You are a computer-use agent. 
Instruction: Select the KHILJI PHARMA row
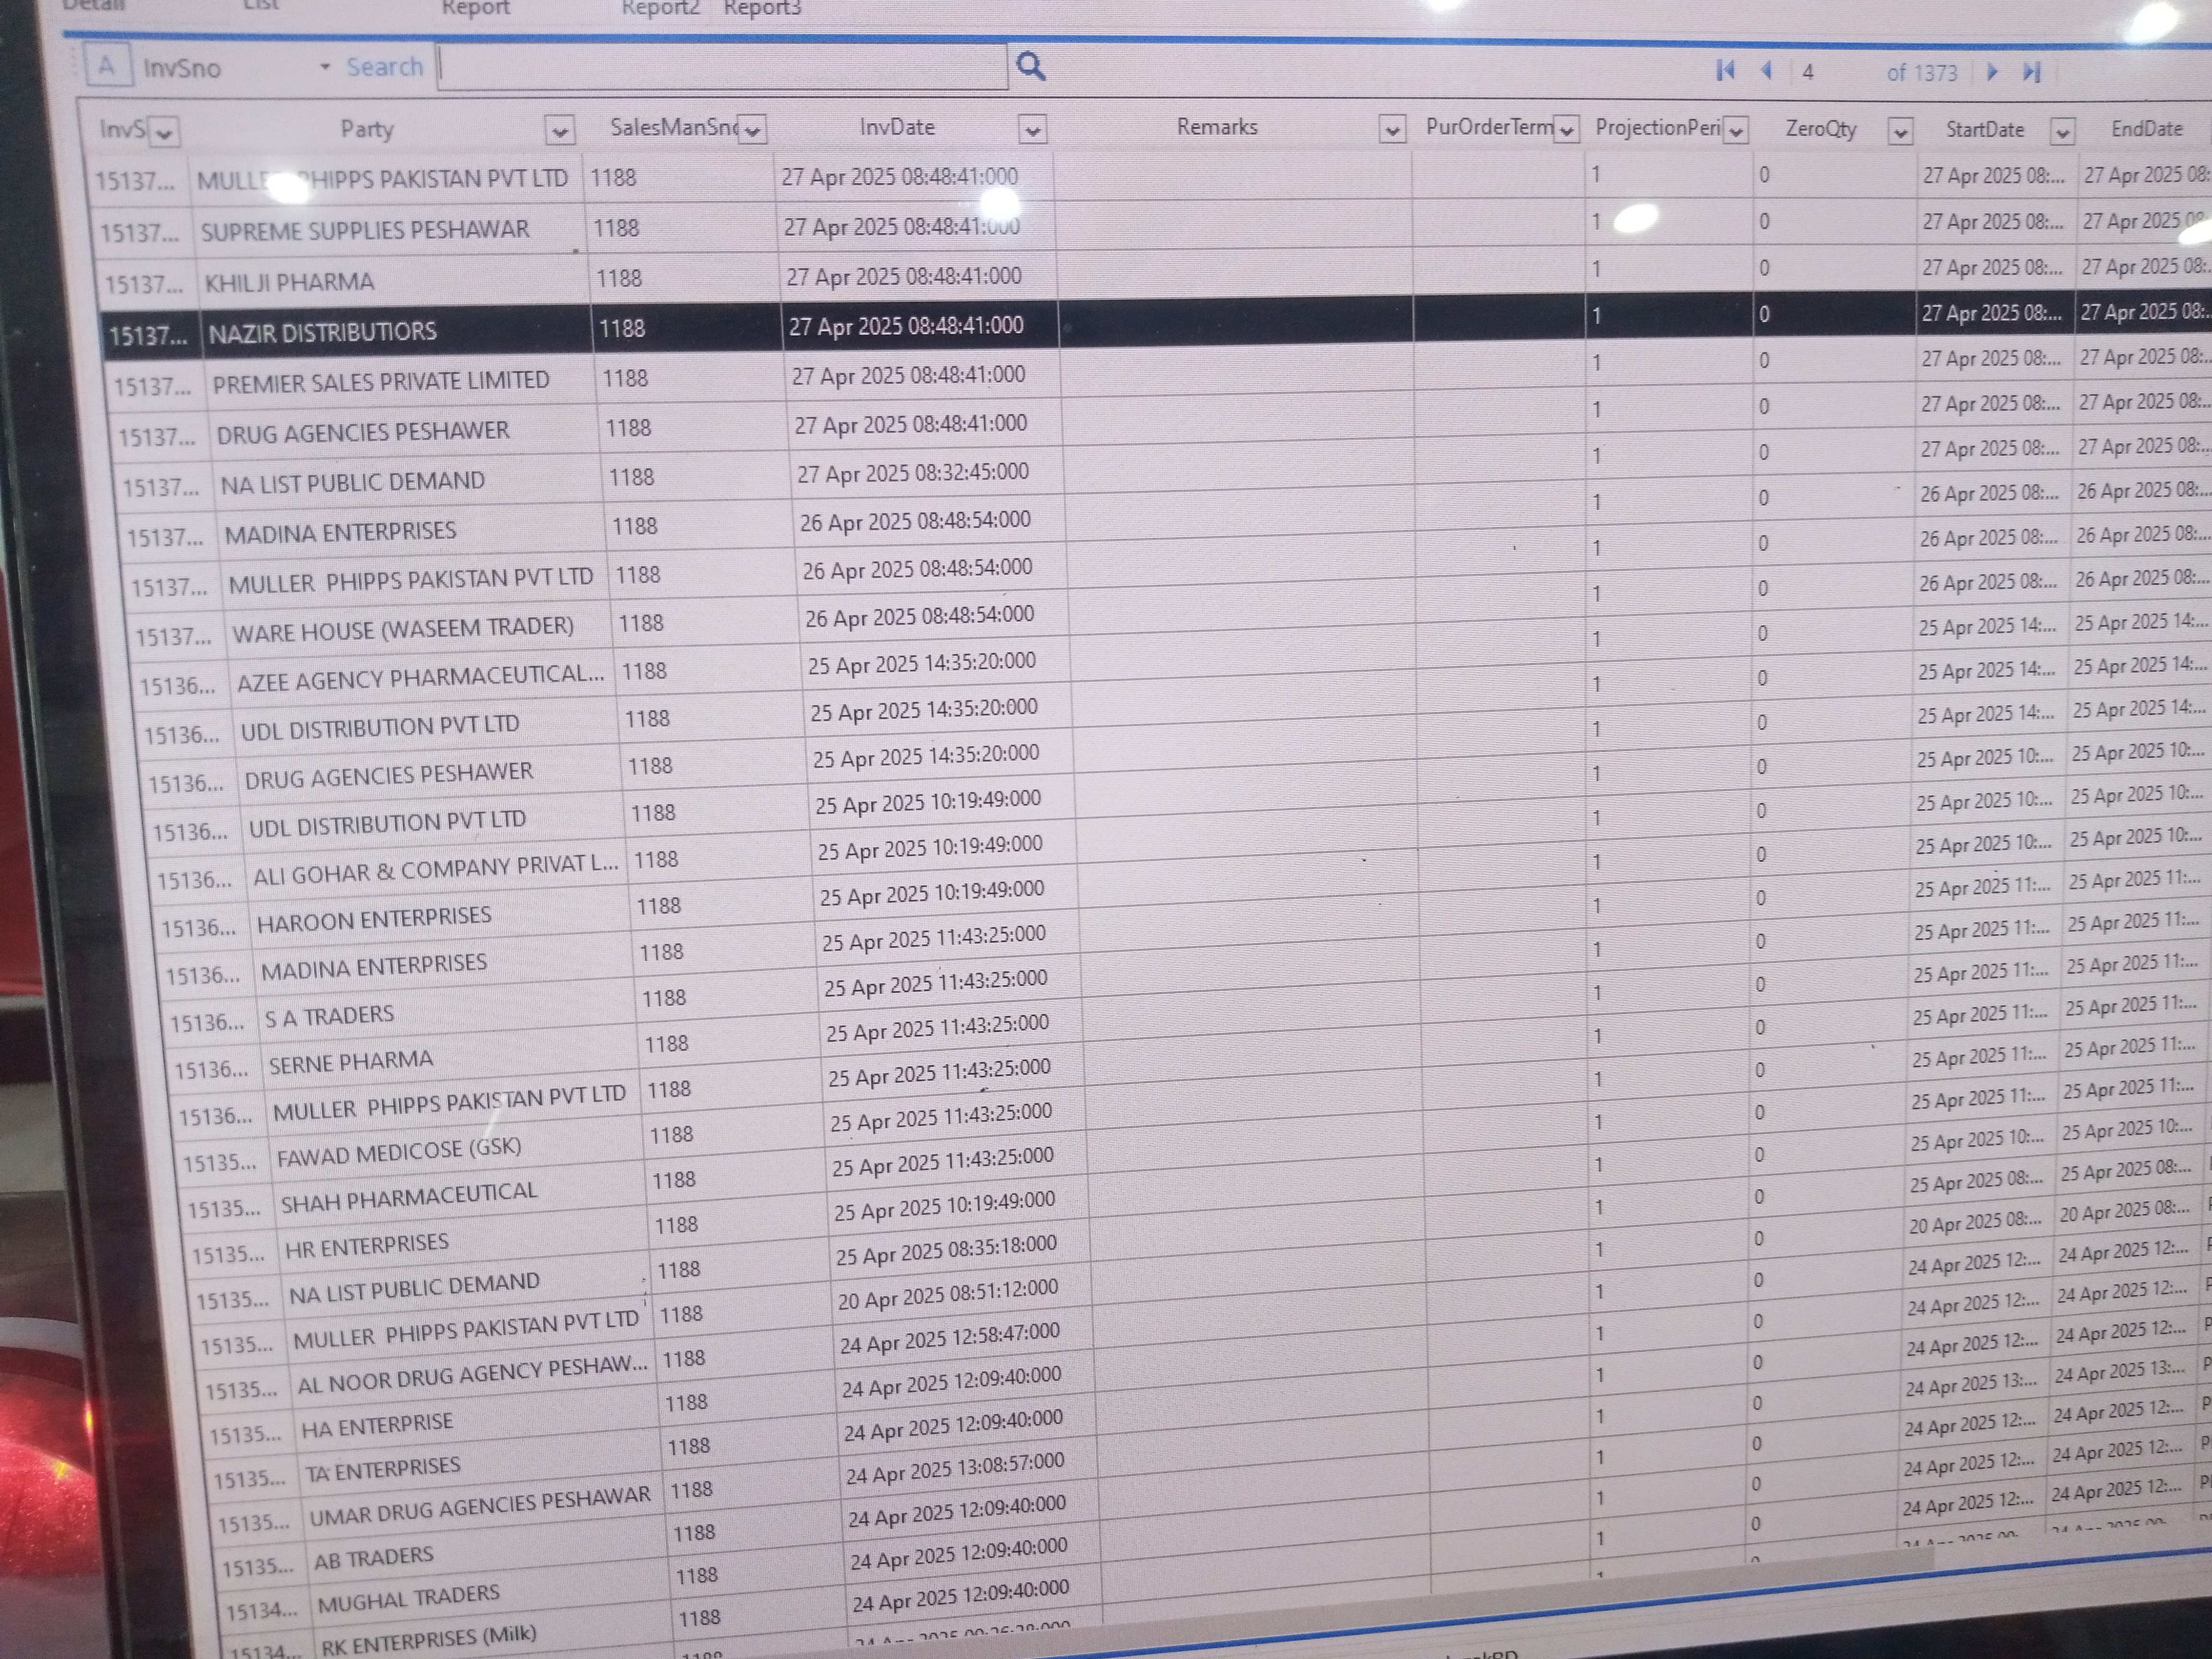coord(289,282)
